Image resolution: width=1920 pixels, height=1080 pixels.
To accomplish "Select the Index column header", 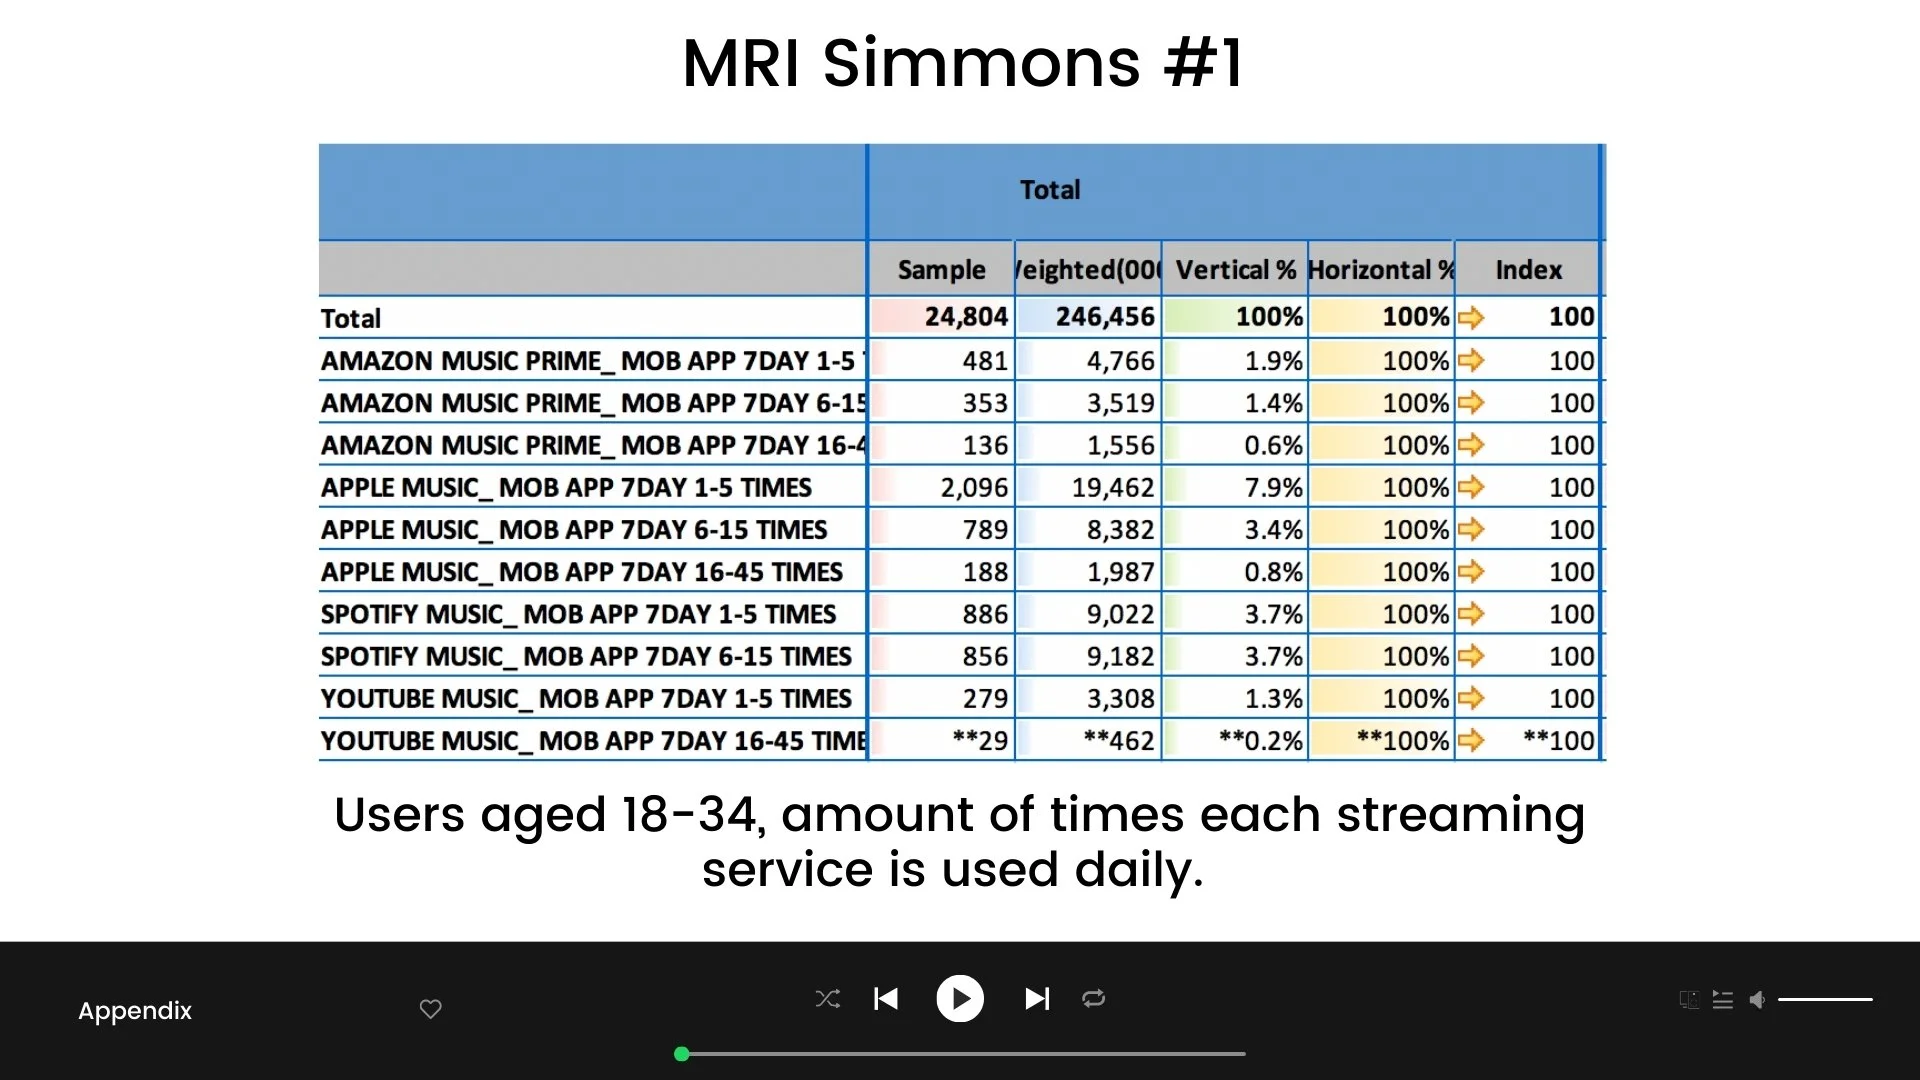I will point(1528,270).
